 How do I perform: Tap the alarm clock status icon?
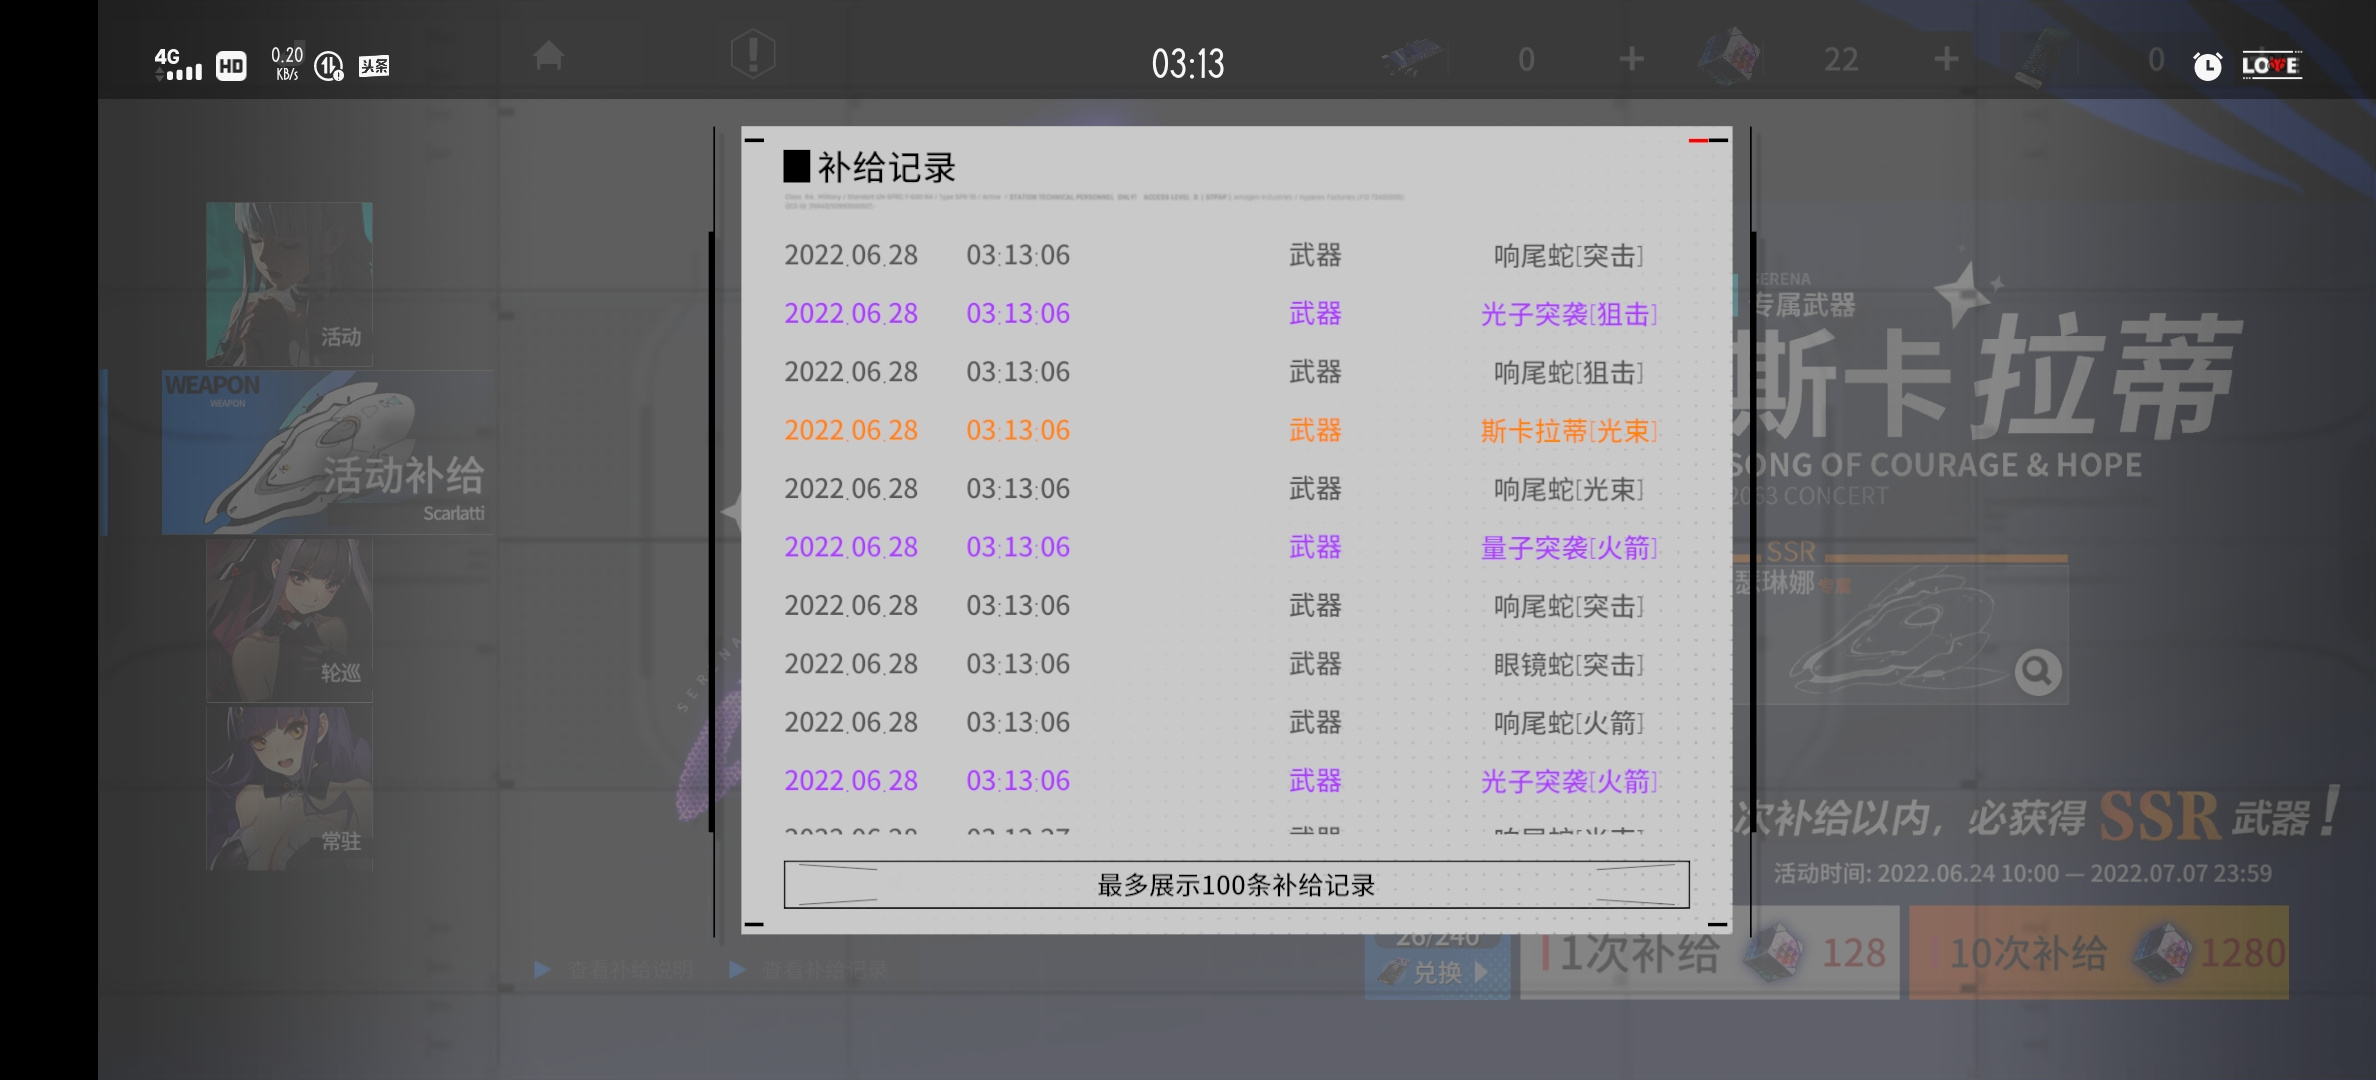coord(2207,66)
